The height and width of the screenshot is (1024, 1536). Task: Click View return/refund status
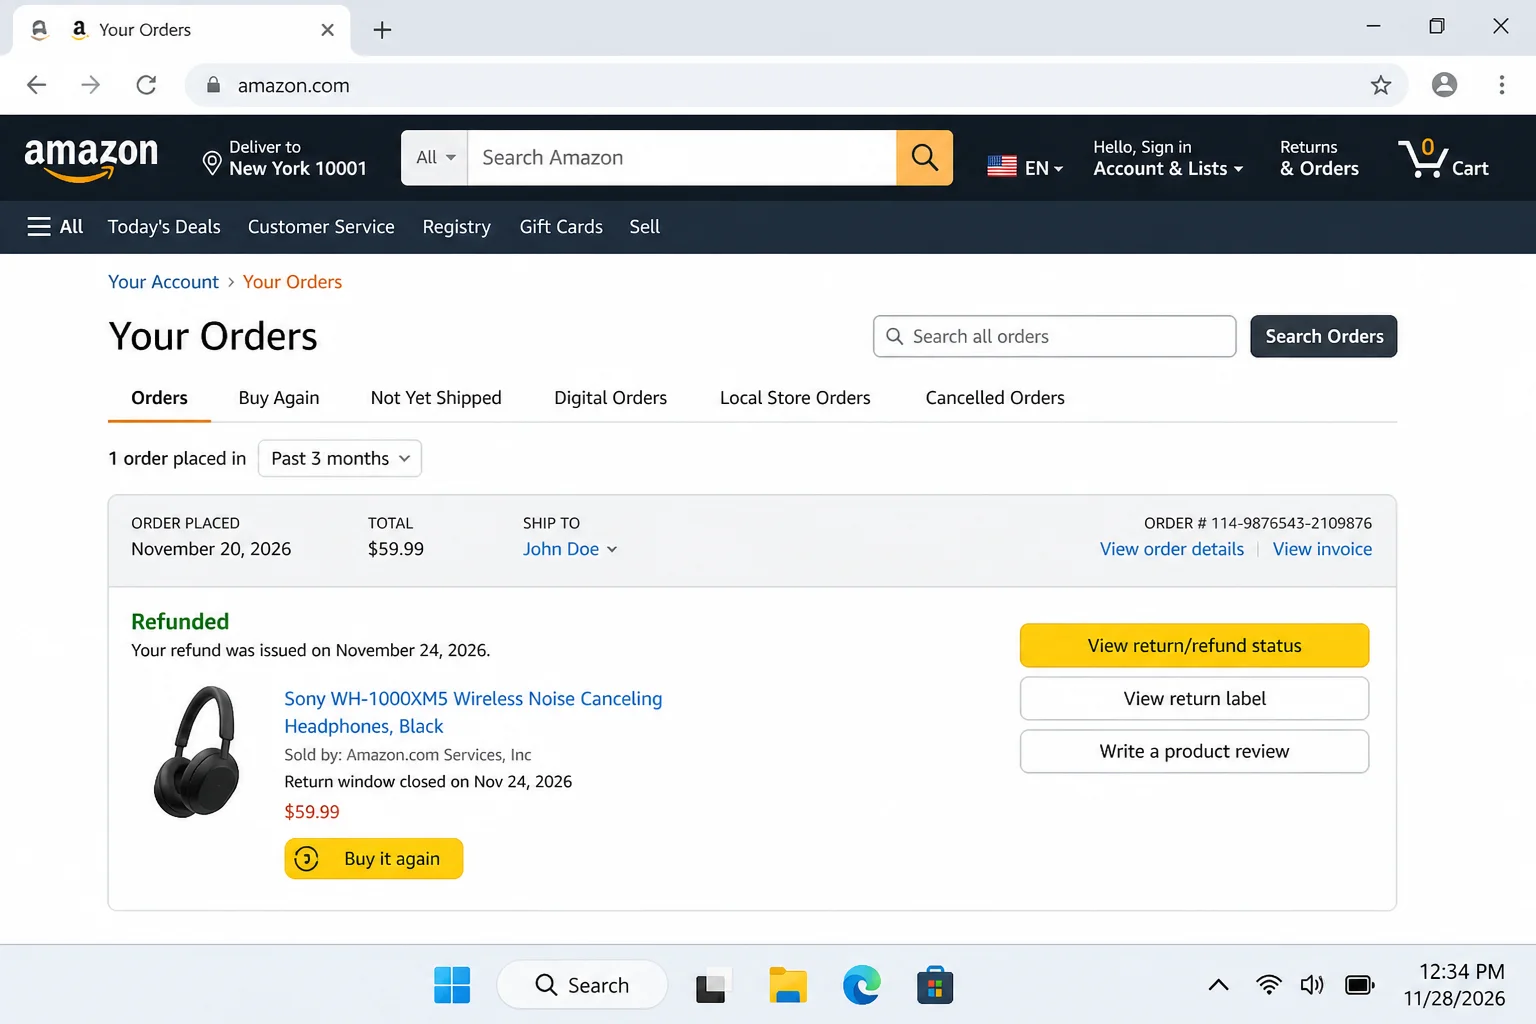pyautogui.click(x=1194, y=646)
